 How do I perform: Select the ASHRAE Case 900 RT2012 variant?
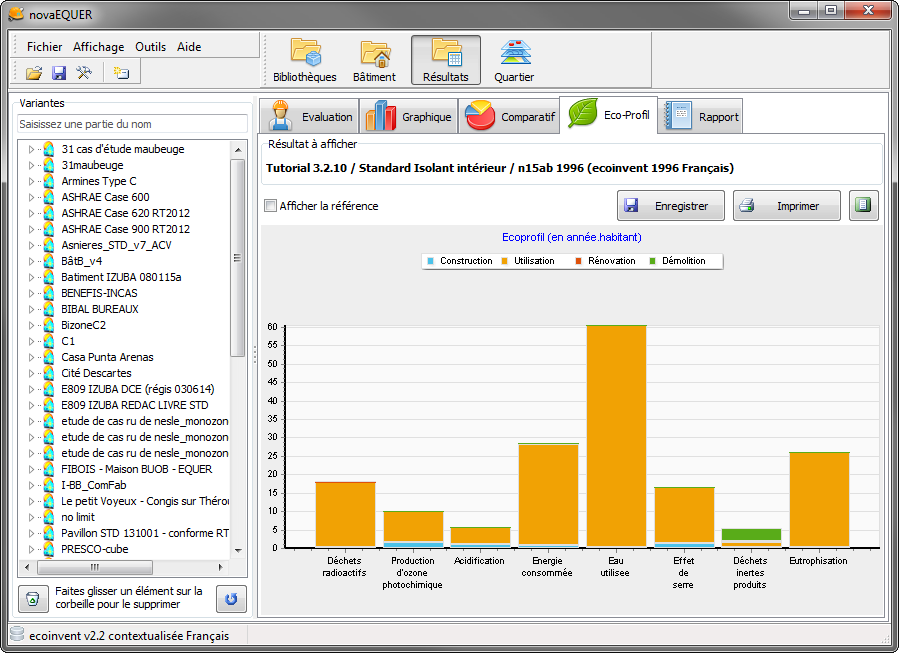pyautogui.click(x=126, y=229)
